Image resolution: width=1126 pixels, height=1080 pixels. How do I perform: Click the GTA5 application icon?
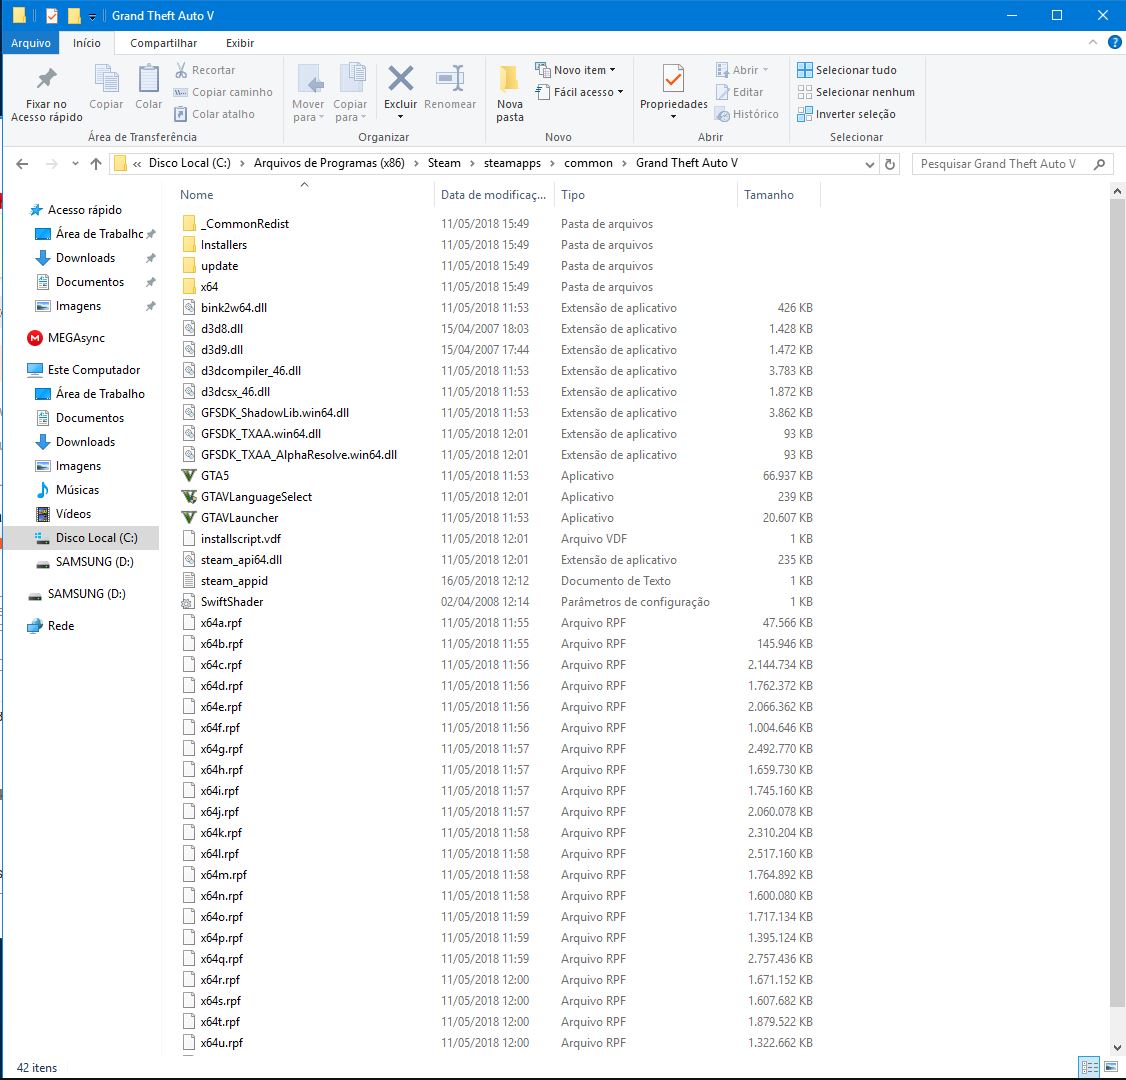point(189,475)
